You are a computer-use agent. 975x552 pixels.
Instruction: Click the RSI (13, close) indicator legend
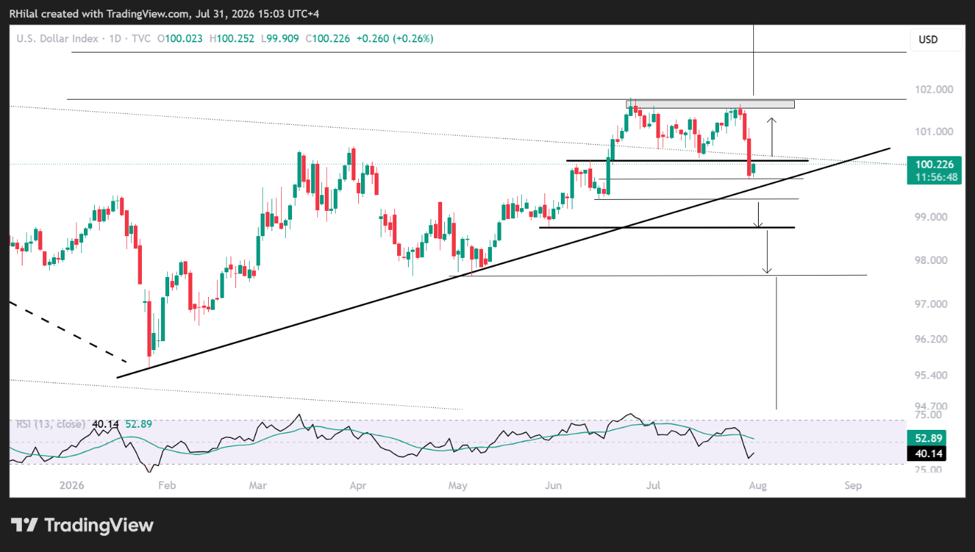tap(50, 424)
